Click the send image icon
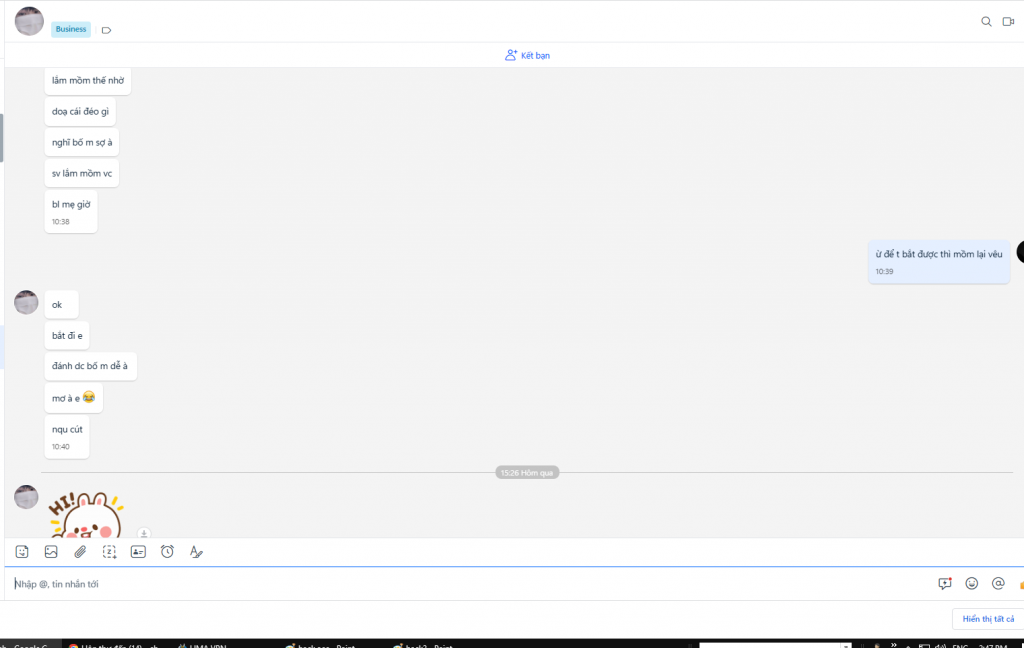Image resolution: width=1024 pixels, height=648 pixels. coord(51,552)
